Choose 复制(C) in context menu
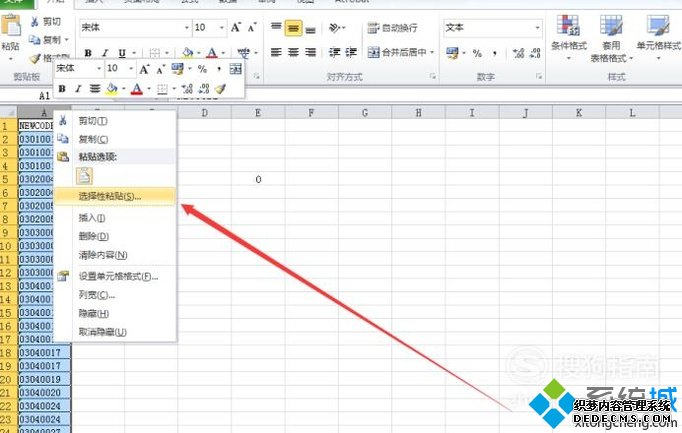This screenshot has width=682, height=433. click(116, 139)
